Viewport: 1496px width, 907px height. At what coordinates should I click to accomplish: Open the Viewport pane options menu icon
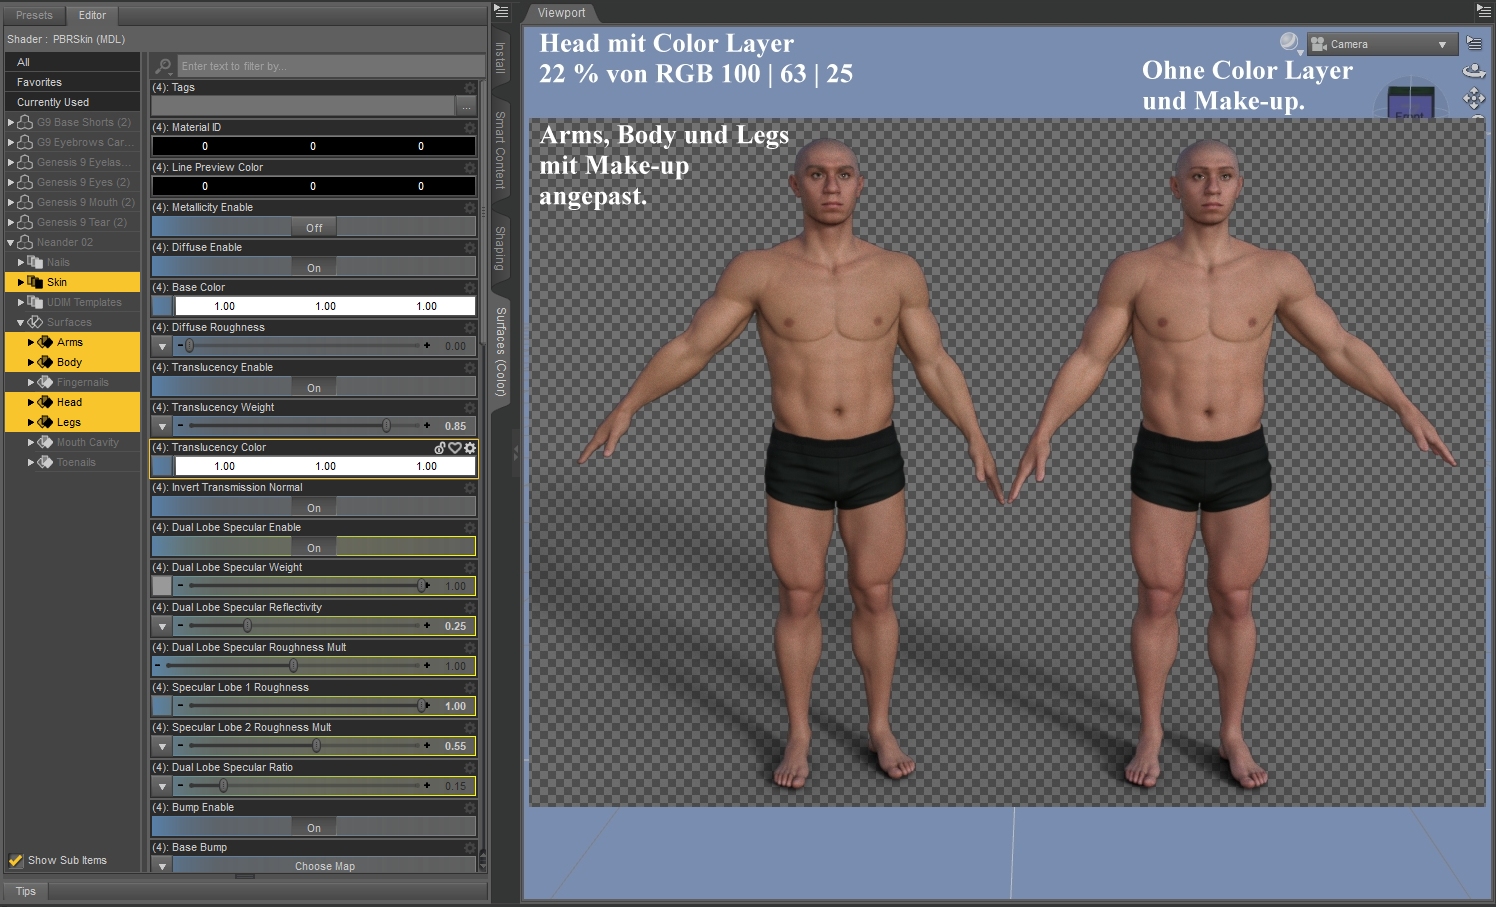[1484, 11]
